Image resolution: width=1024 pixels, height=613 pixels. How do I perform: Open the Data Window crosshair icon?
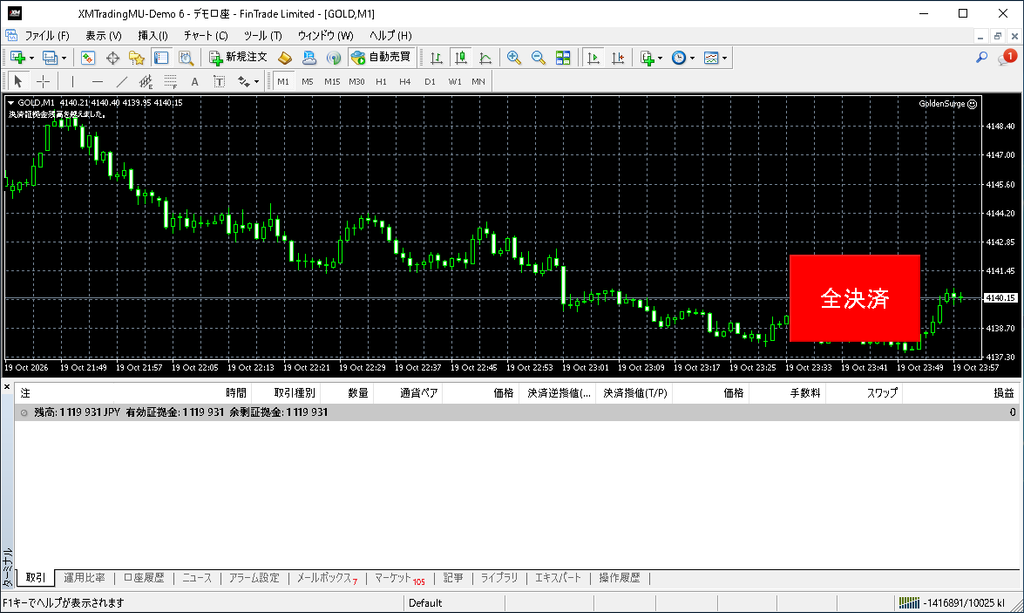tap(112, 58)
